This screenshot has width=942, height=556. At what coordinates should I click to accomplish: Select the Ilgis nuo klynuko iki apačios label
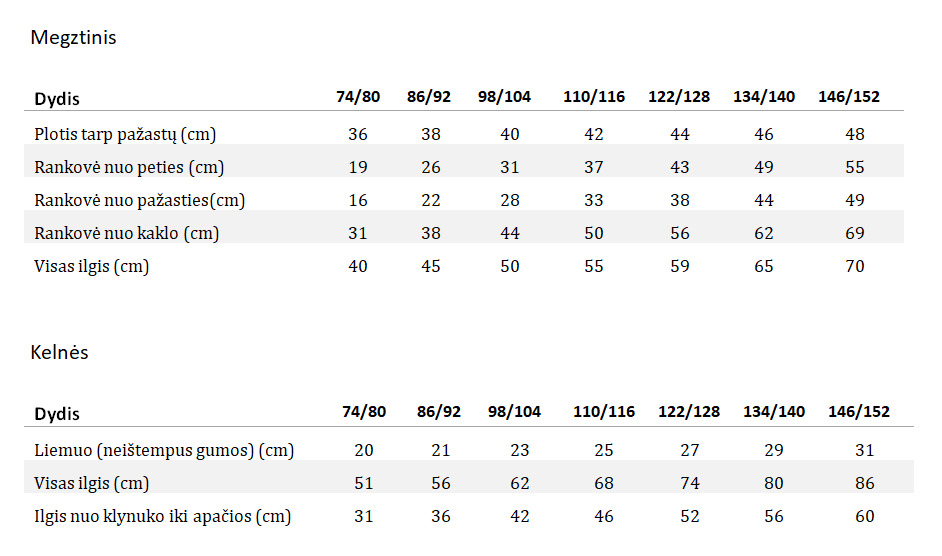pyautogui.click(x=162, y=516)
